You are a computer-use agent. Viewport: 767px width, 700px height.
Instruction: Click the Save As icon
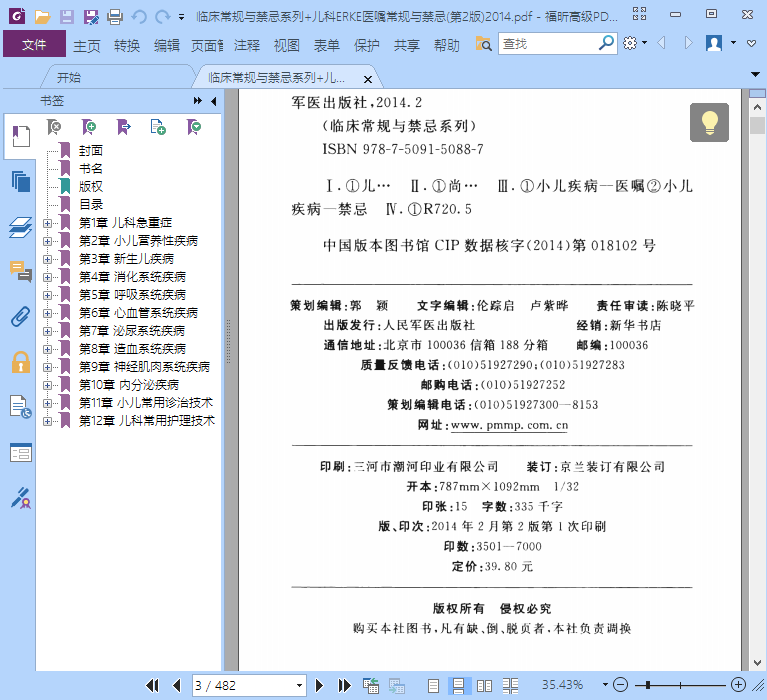point(91,17)
